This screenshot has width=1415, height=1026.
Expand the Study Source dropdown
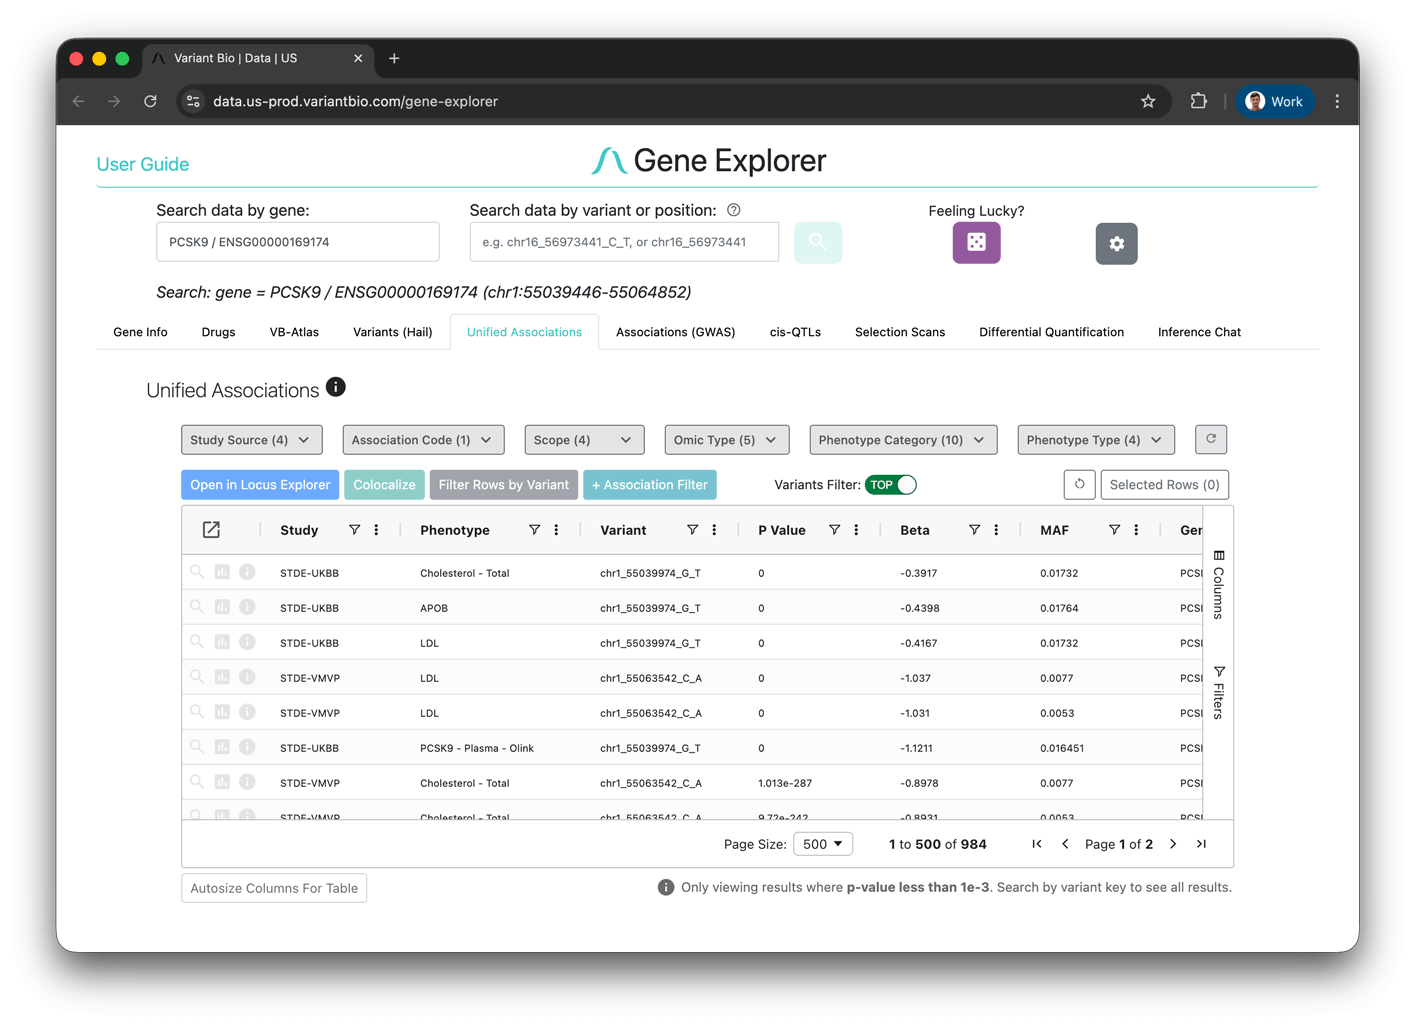click(251, 440)
